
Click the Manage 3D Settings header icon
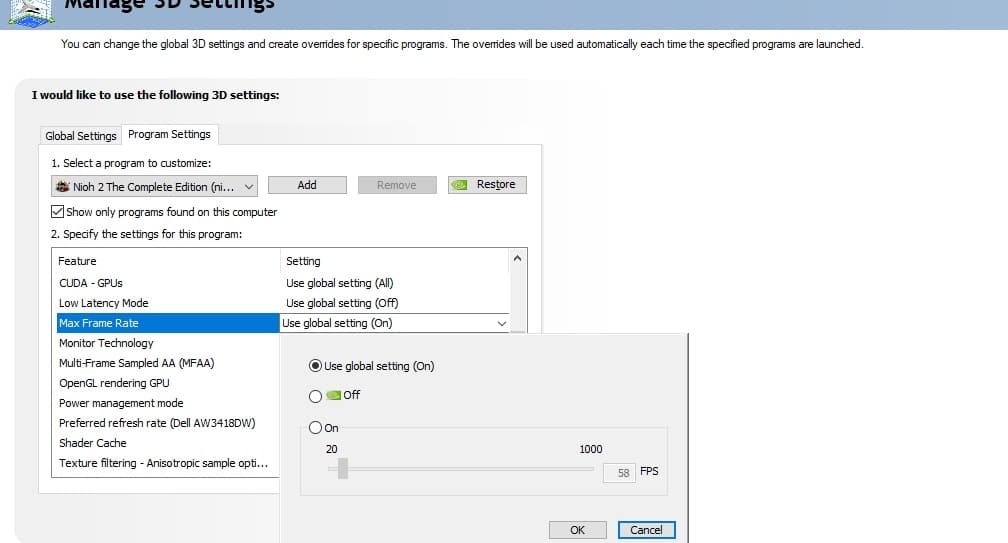click(x=28, y=10)
